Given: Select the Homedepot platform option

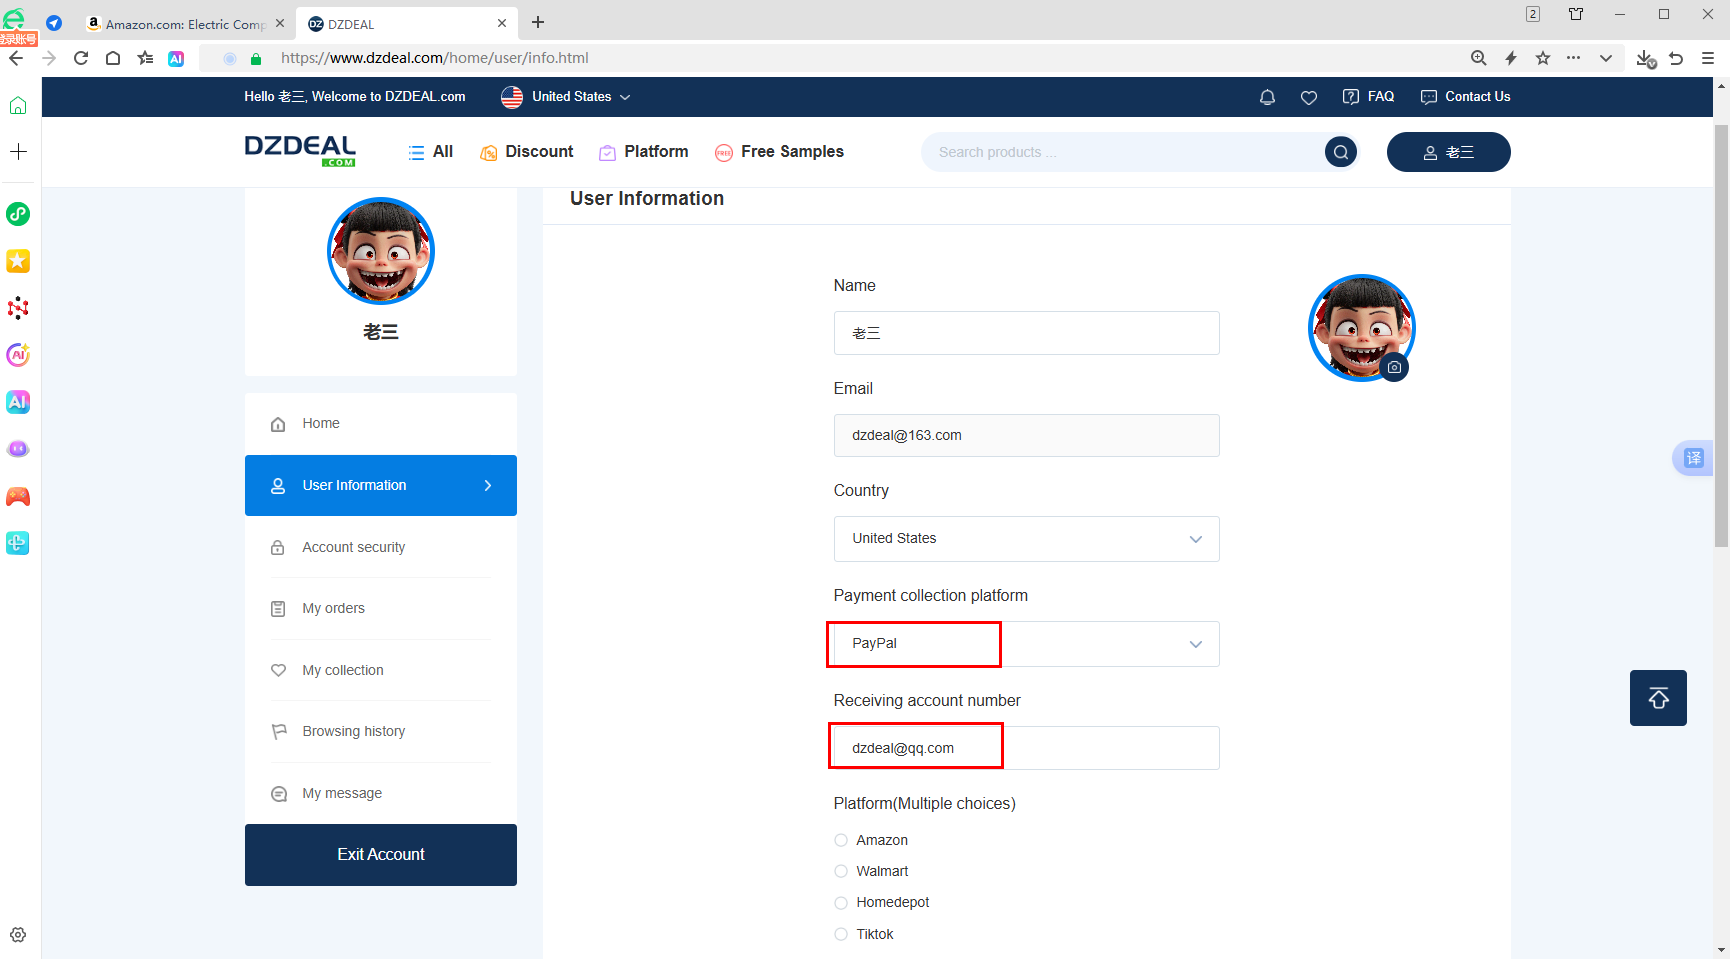Looking at the screenshot, I should coord(841,903).
